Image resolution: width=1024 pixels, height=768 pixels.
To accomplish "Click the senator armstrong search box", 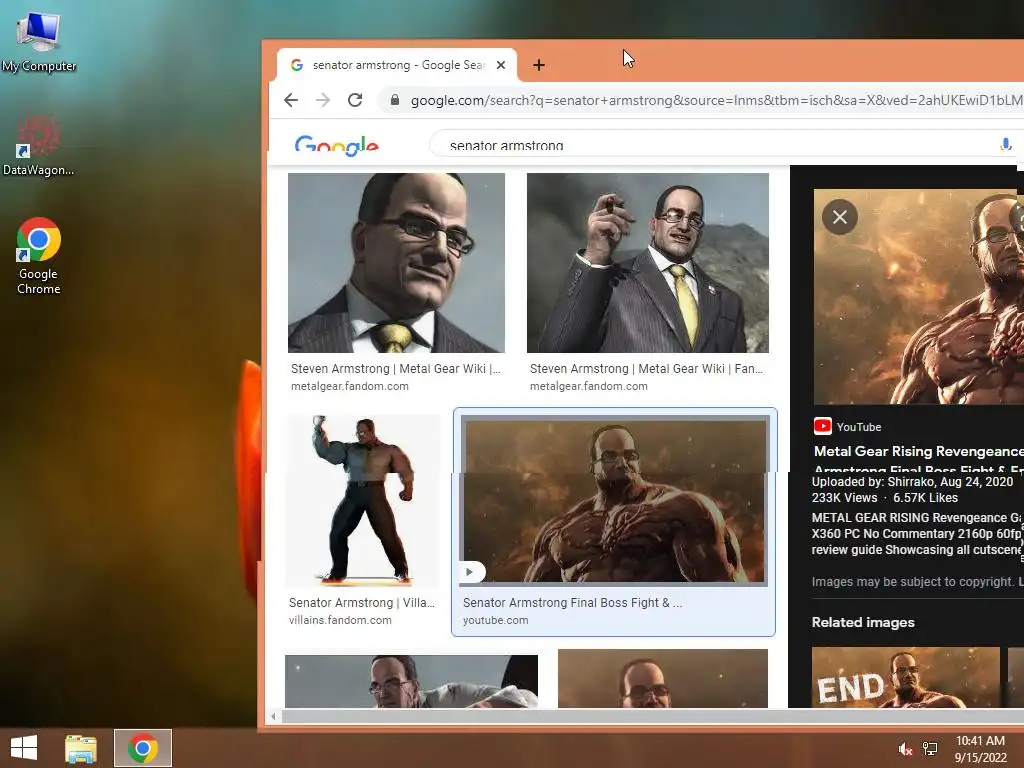I will (x=718, y=144).
